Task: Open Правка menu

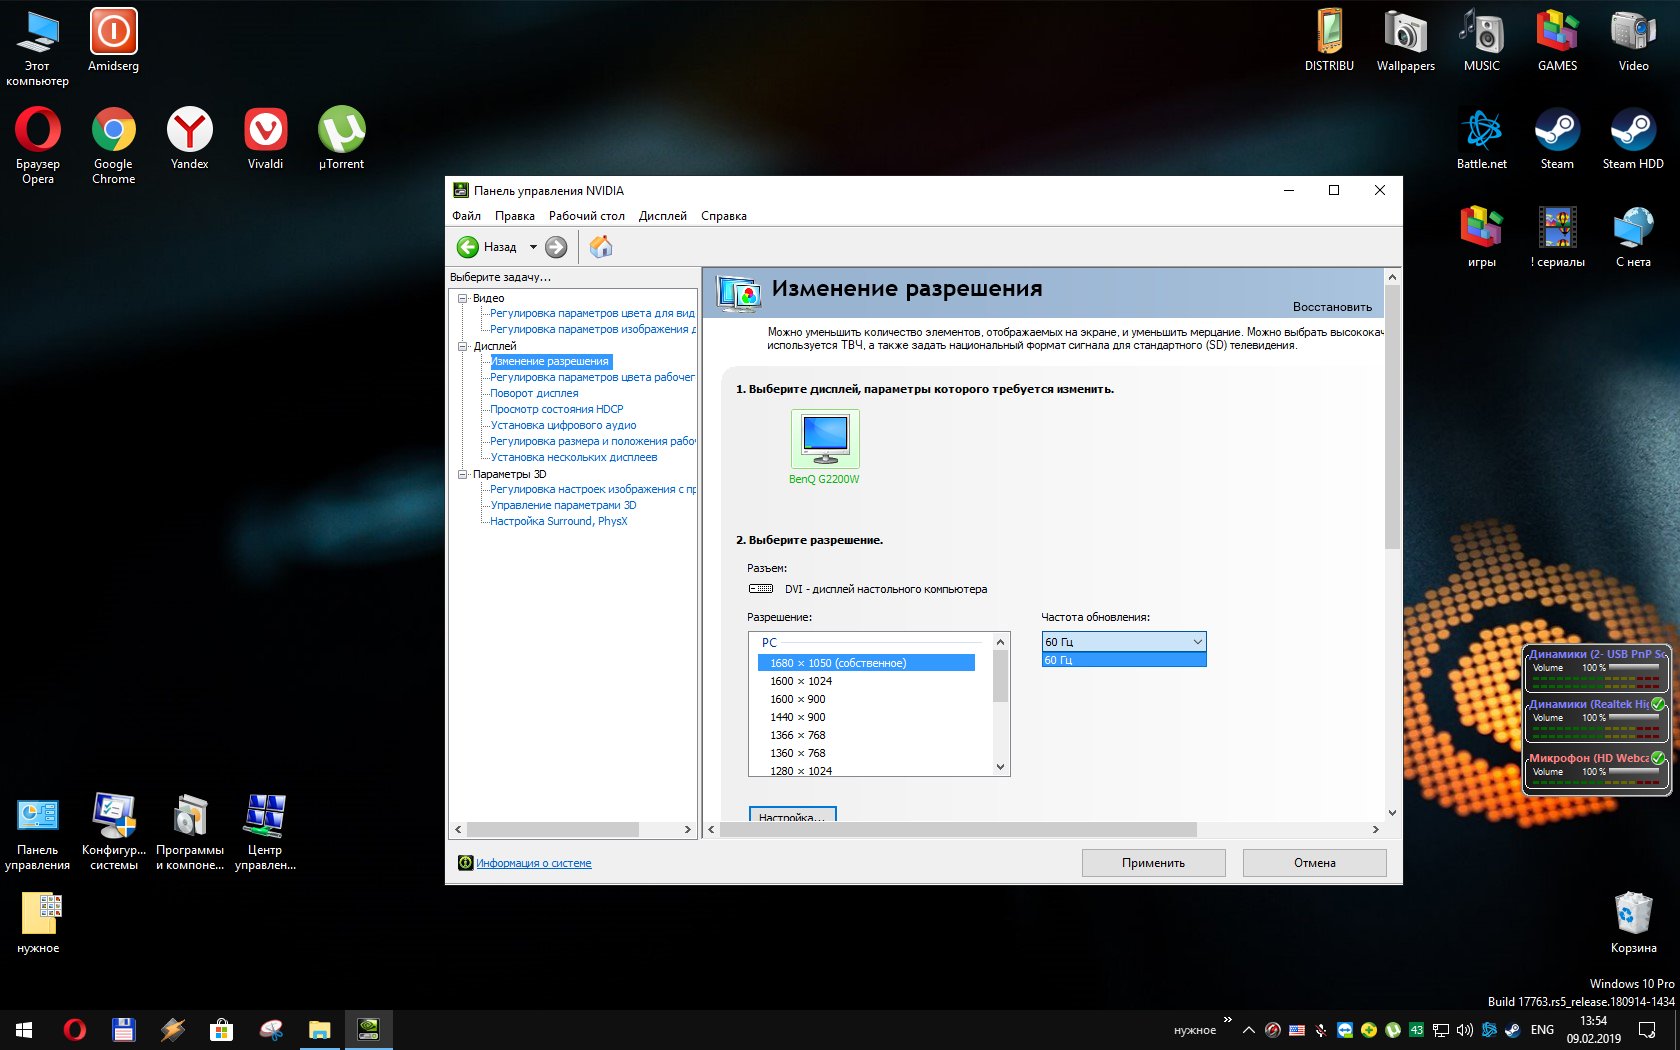Action: [515, 216]
